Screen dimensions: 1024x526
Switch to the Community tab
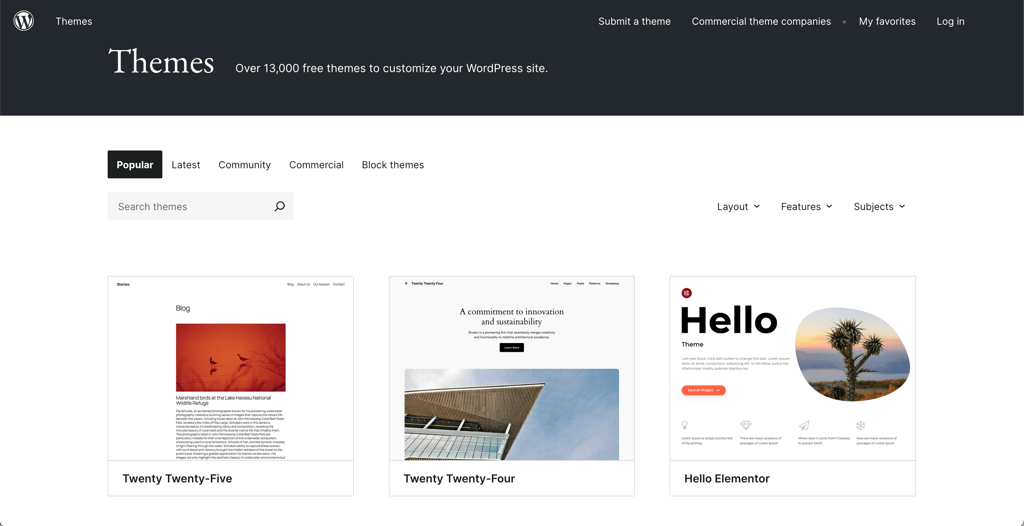point(244,165)
